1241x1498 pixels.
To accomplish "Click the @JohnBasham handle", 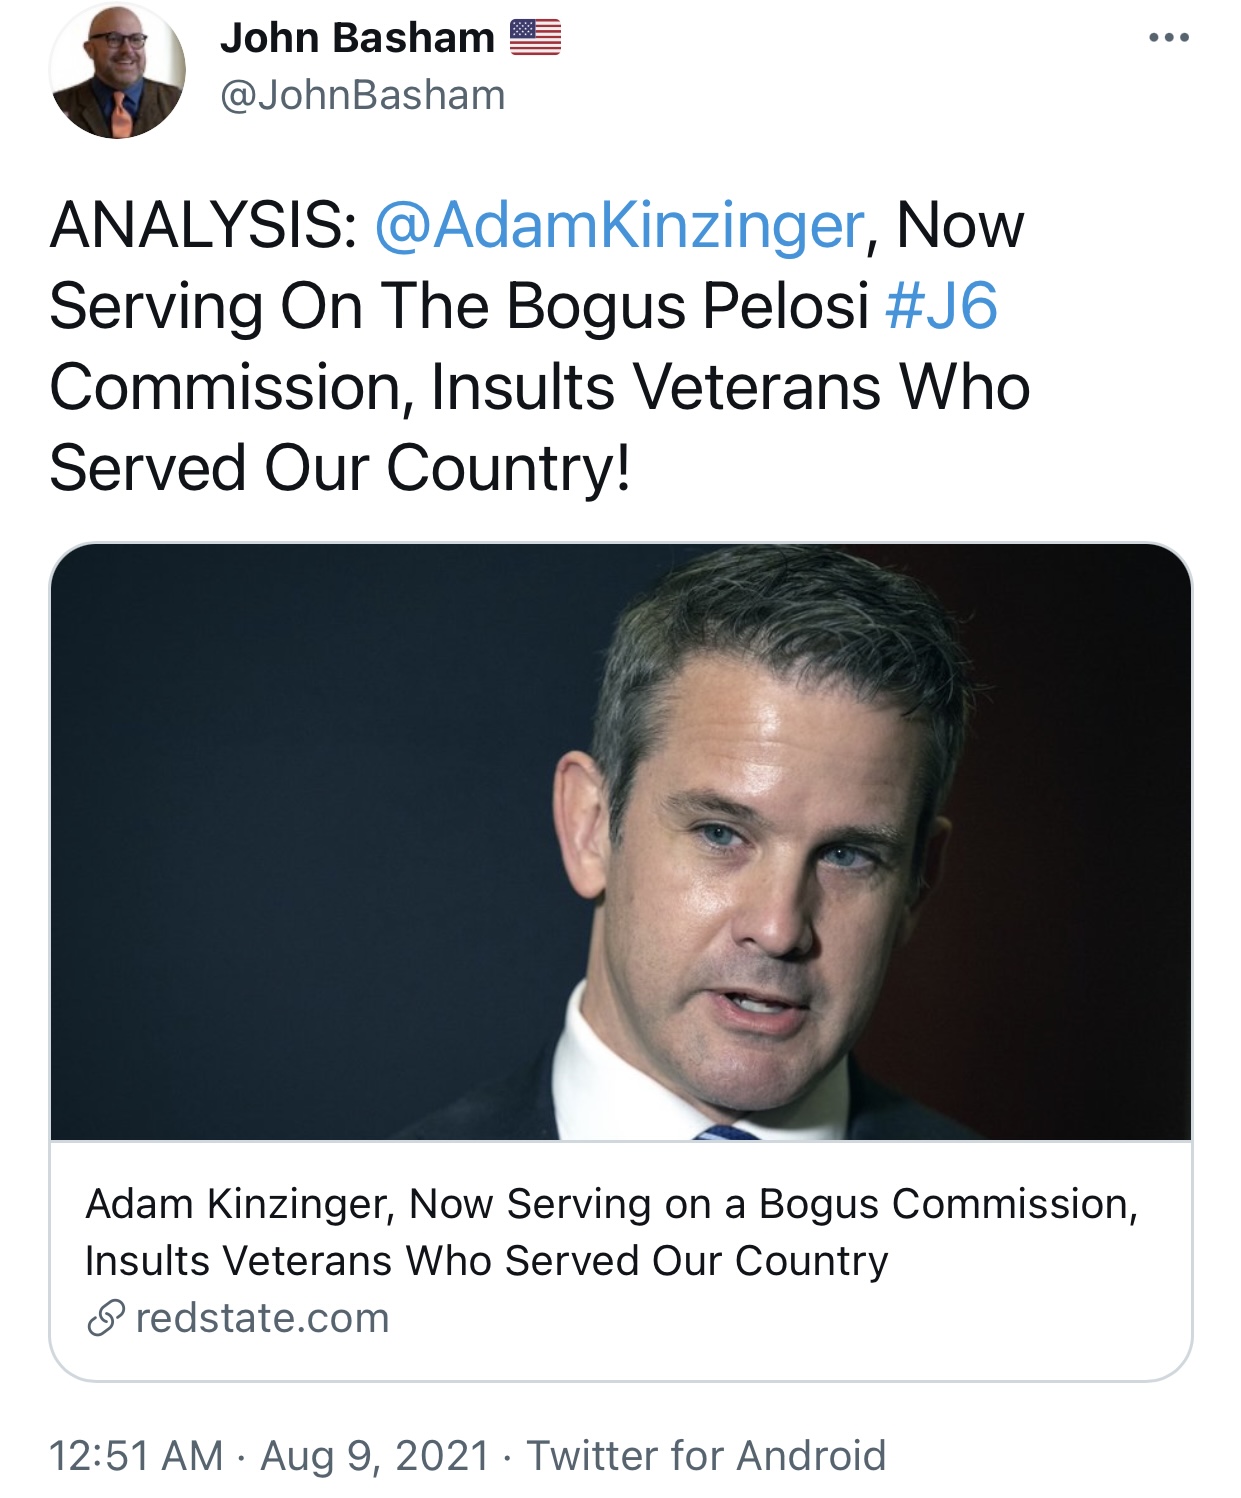I will click(x=362, y=96).
